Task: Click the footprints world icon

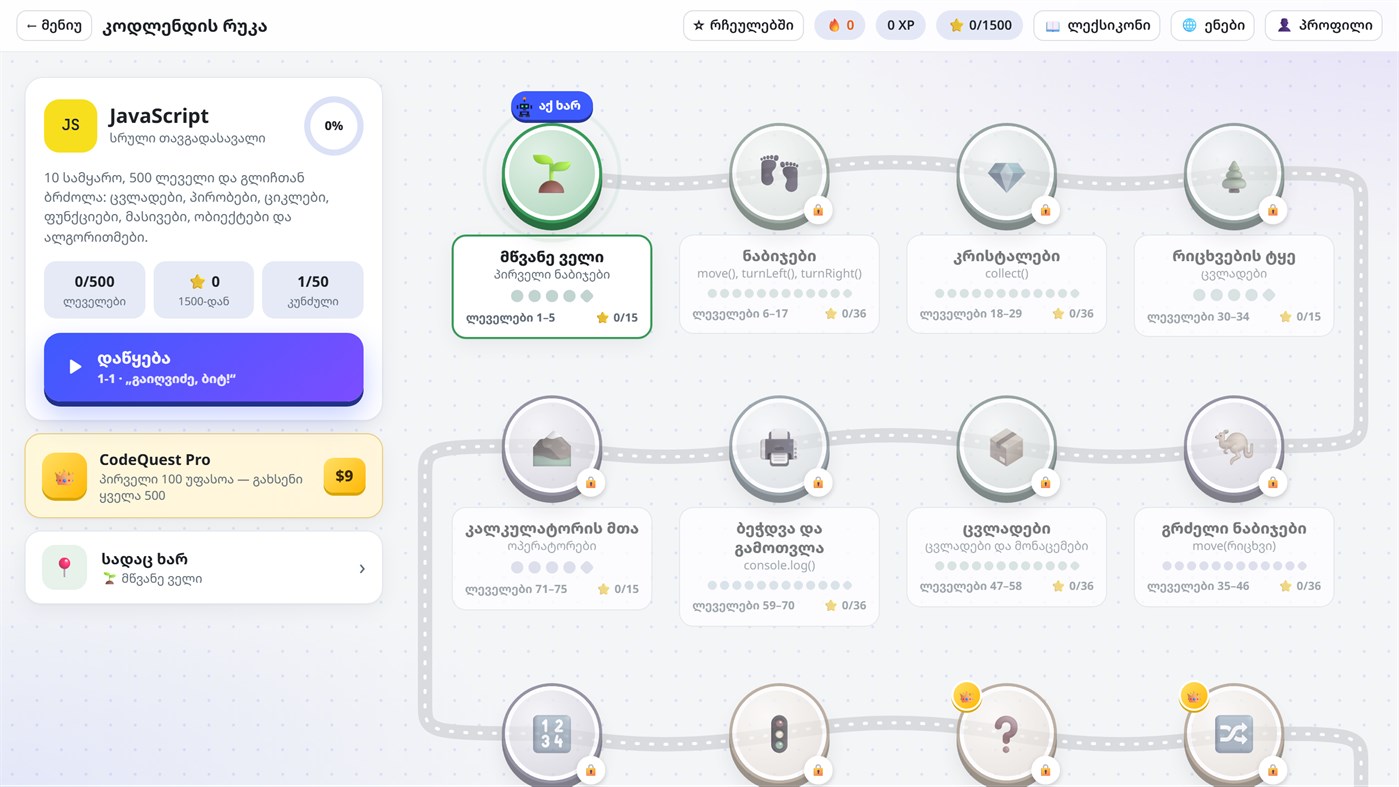Action: 779,173
